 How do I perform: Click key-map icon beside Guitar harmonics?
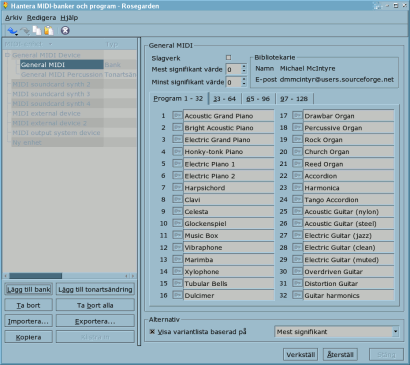[x=297, y=295]
